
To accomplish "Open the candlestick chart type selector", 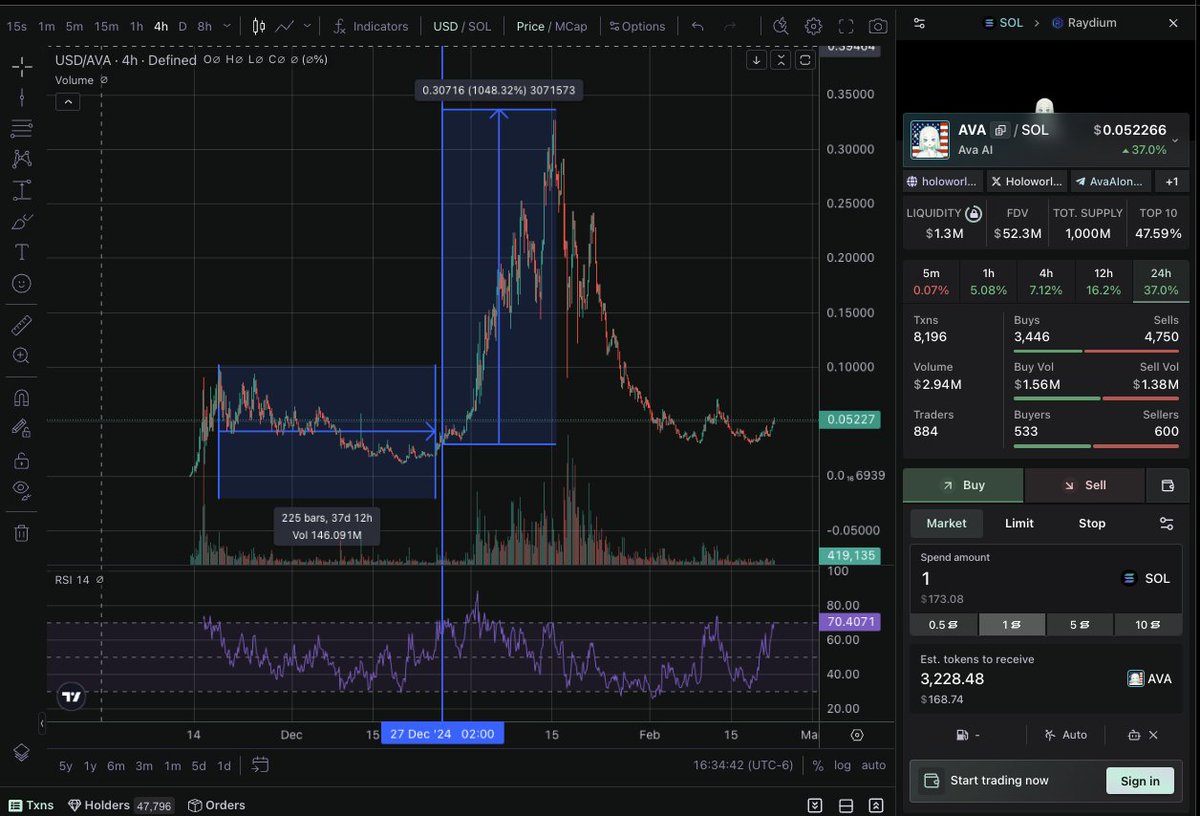I will 259,26.
